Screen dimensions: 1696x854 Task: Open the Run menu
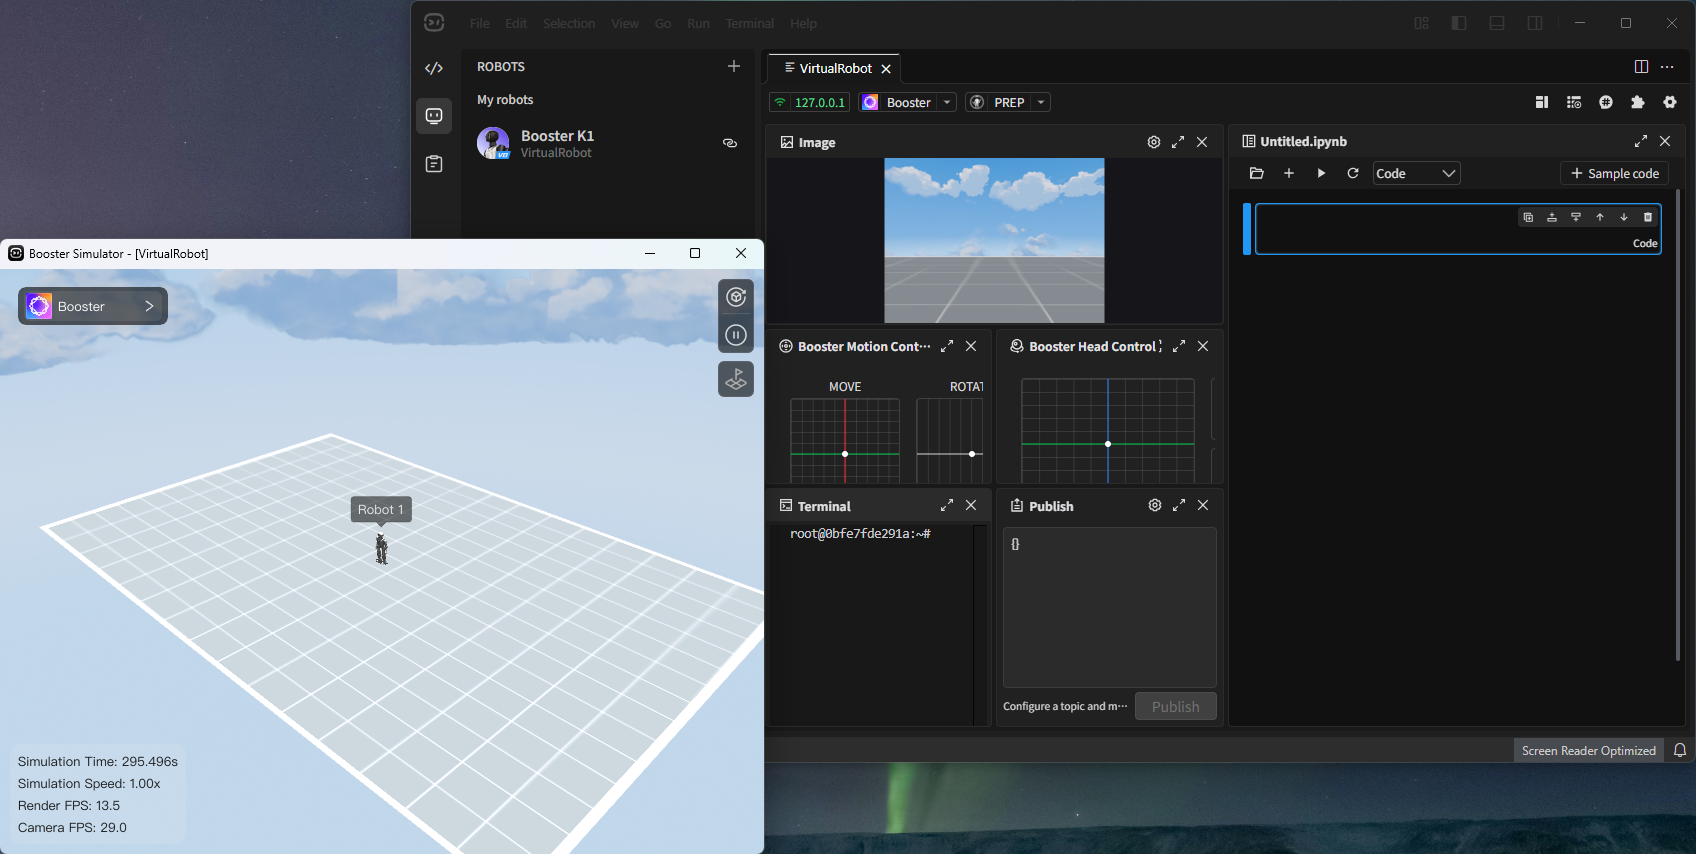coord(698,23)
